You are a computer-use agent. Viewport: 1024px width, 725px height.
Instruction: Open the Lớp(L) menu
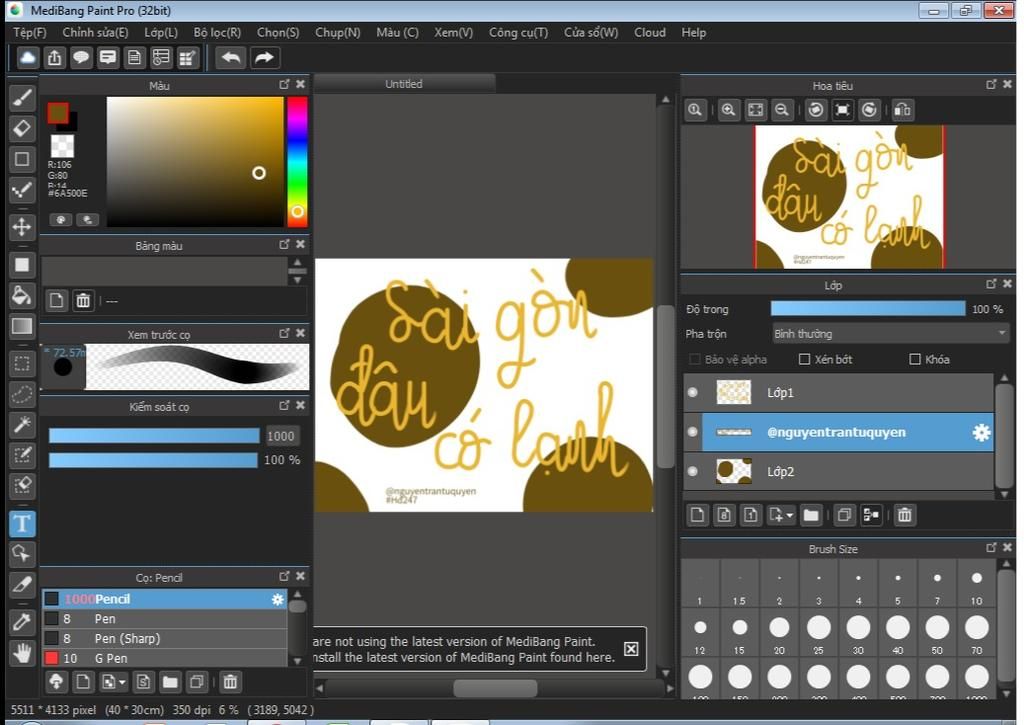coord(161,32)
